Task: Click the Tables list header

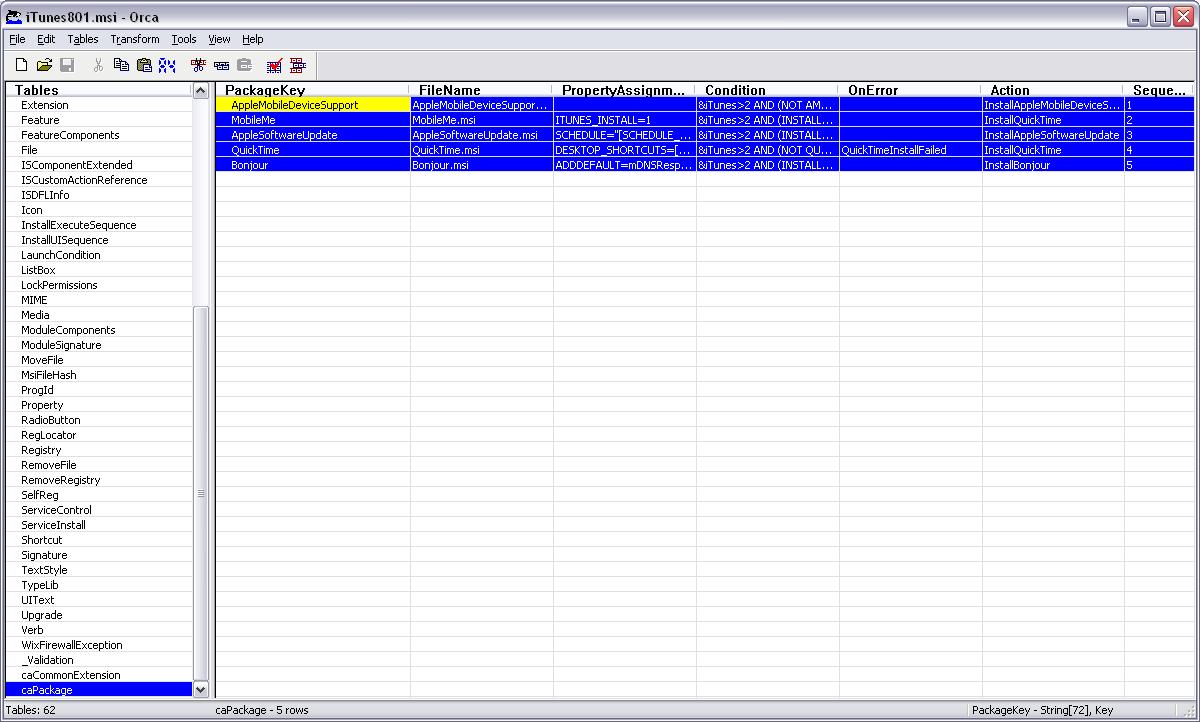Action: [99, 90]
